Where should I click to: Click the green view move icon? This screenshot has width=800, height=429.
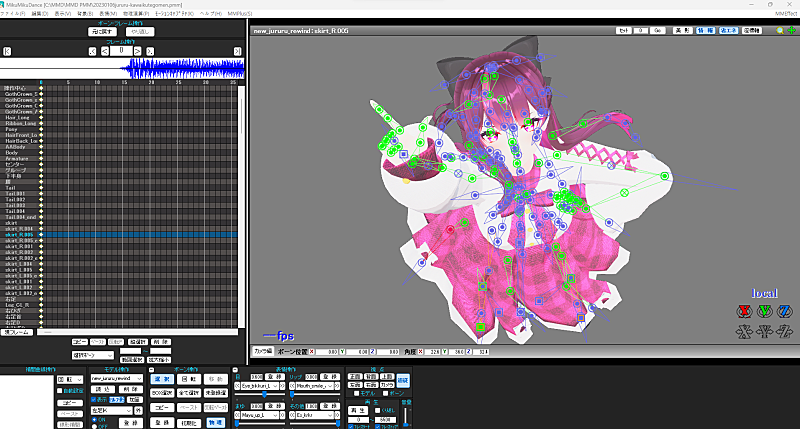click(x=791, y=31)
